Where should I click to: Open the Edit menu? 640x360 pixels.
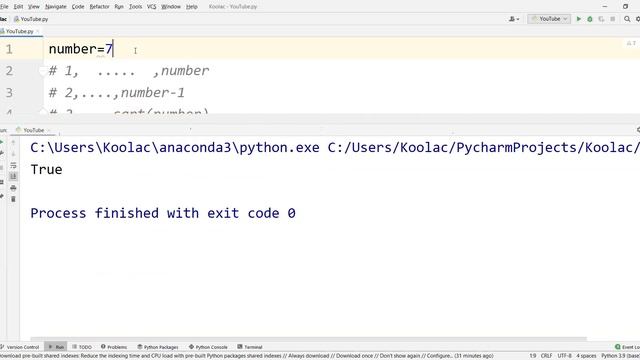[x=18, y=7]
